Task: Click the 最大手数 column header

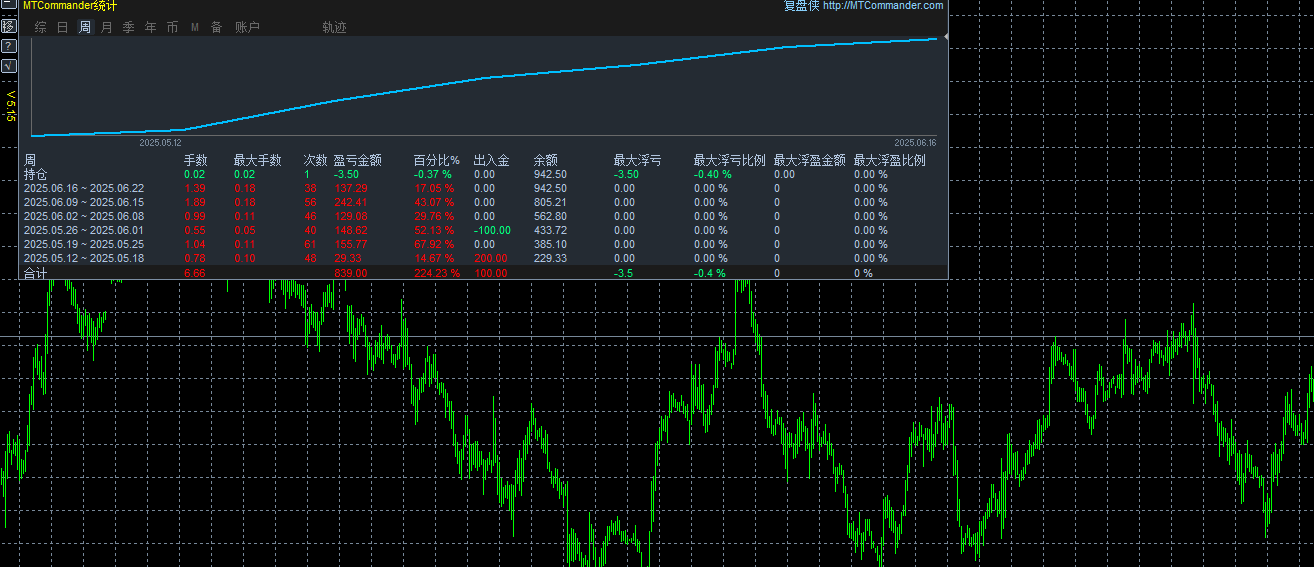Action: pyautogui.click(x=257, y=160)
